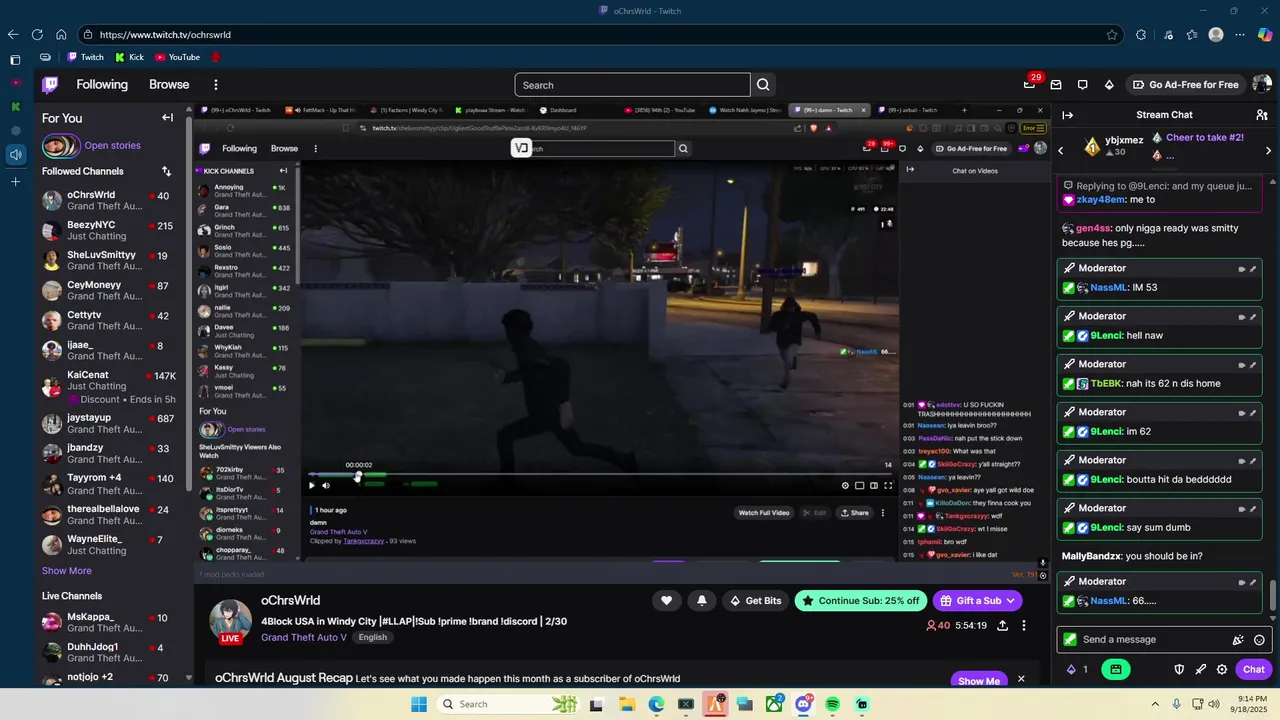
Task: Open stream options three-dots menu
Action: 1024,625
